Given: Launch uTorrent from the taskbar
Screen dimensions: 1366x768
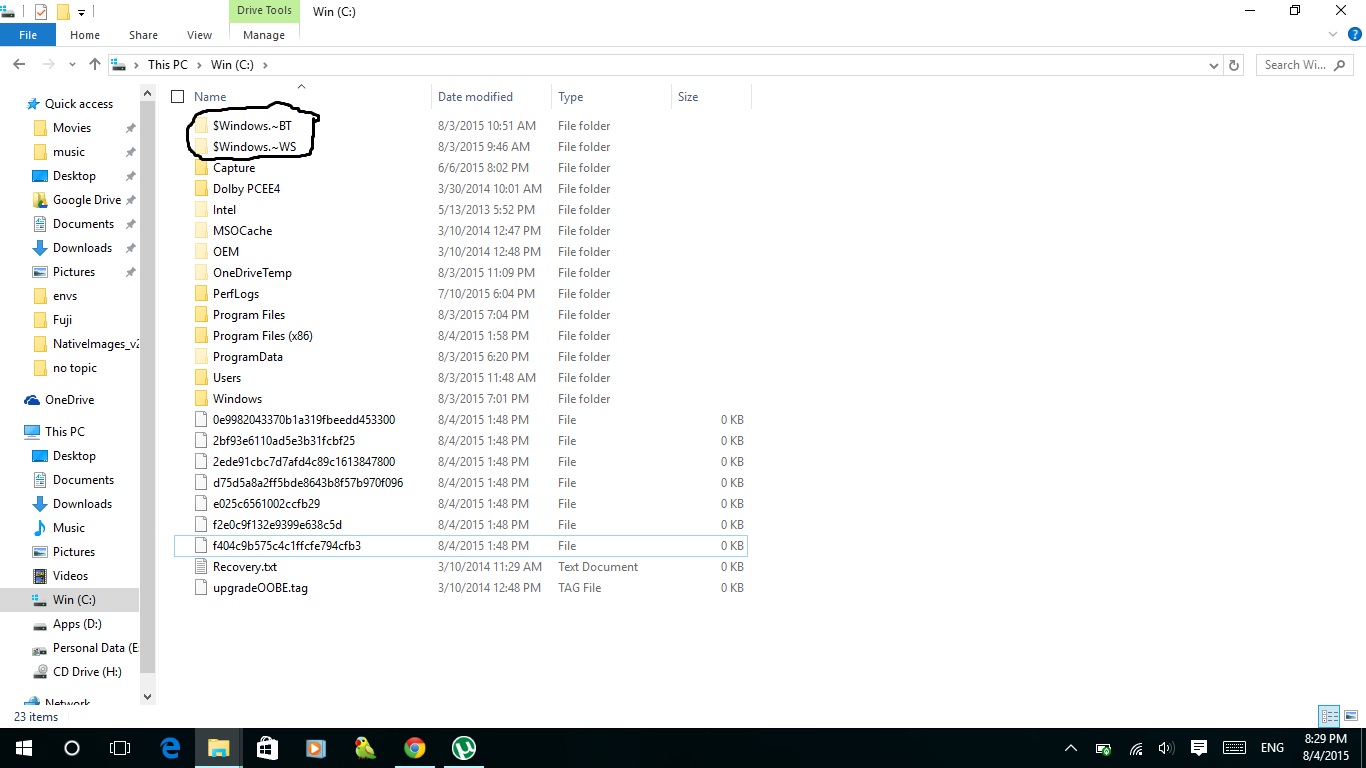Looking at the screenshot, I should tap(463, 748).
